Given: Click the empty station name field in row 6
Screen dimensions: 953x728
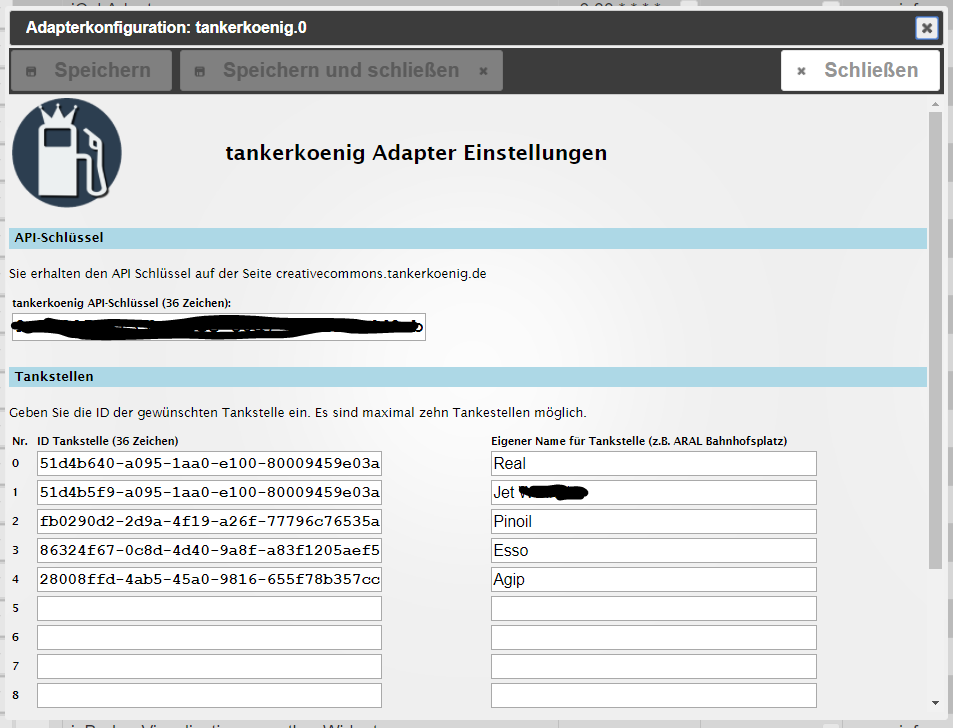Looking at the screenshot, I should tap(653, 637).
